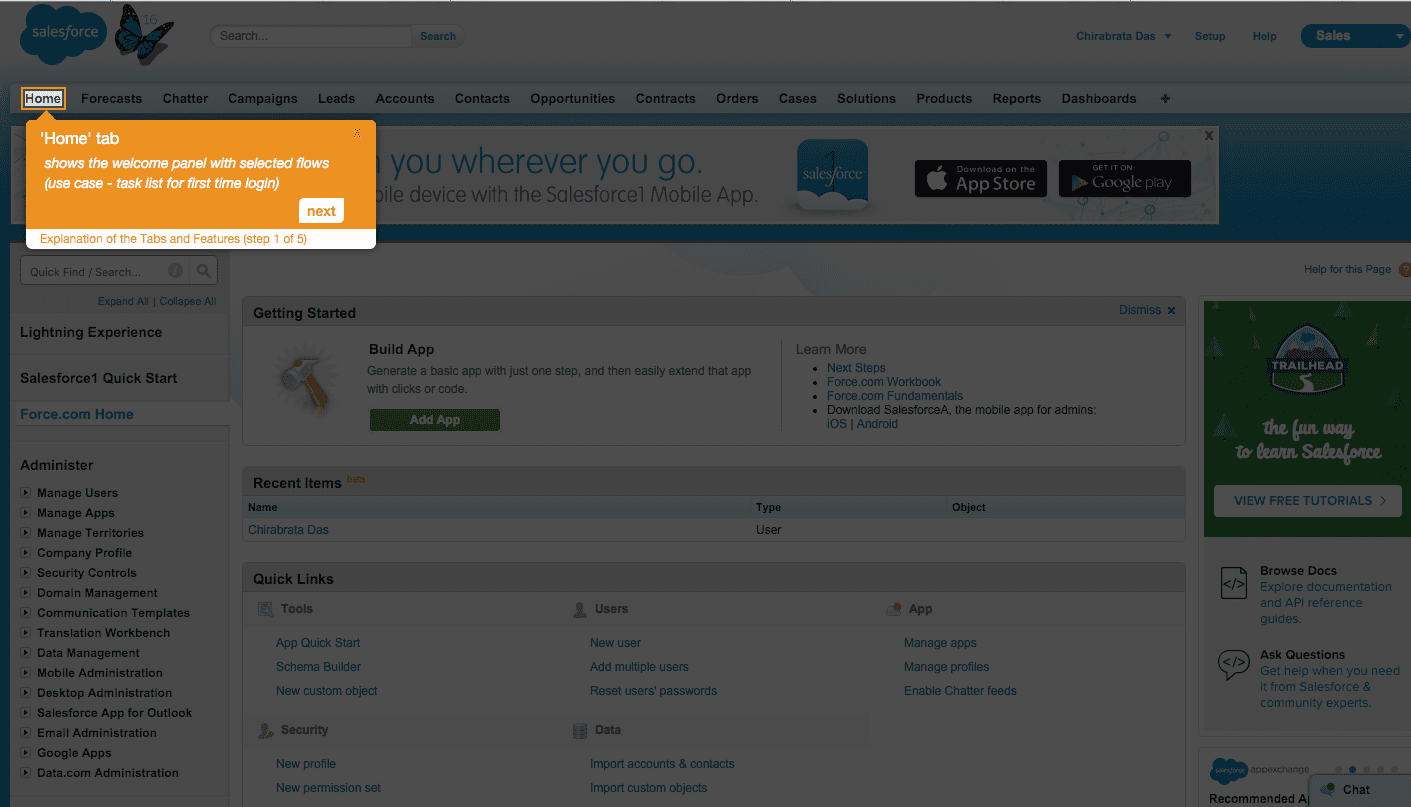The height and width of the screenshot is (807, 1411).
Task: Expand Manage Apps tree node
Action: point(26,513)
